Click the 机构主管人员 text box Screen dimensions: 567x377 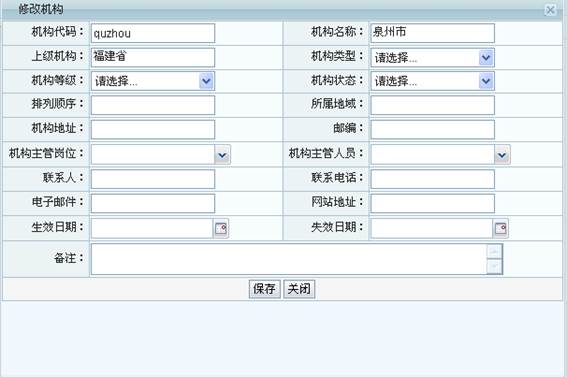coord(432,155)
